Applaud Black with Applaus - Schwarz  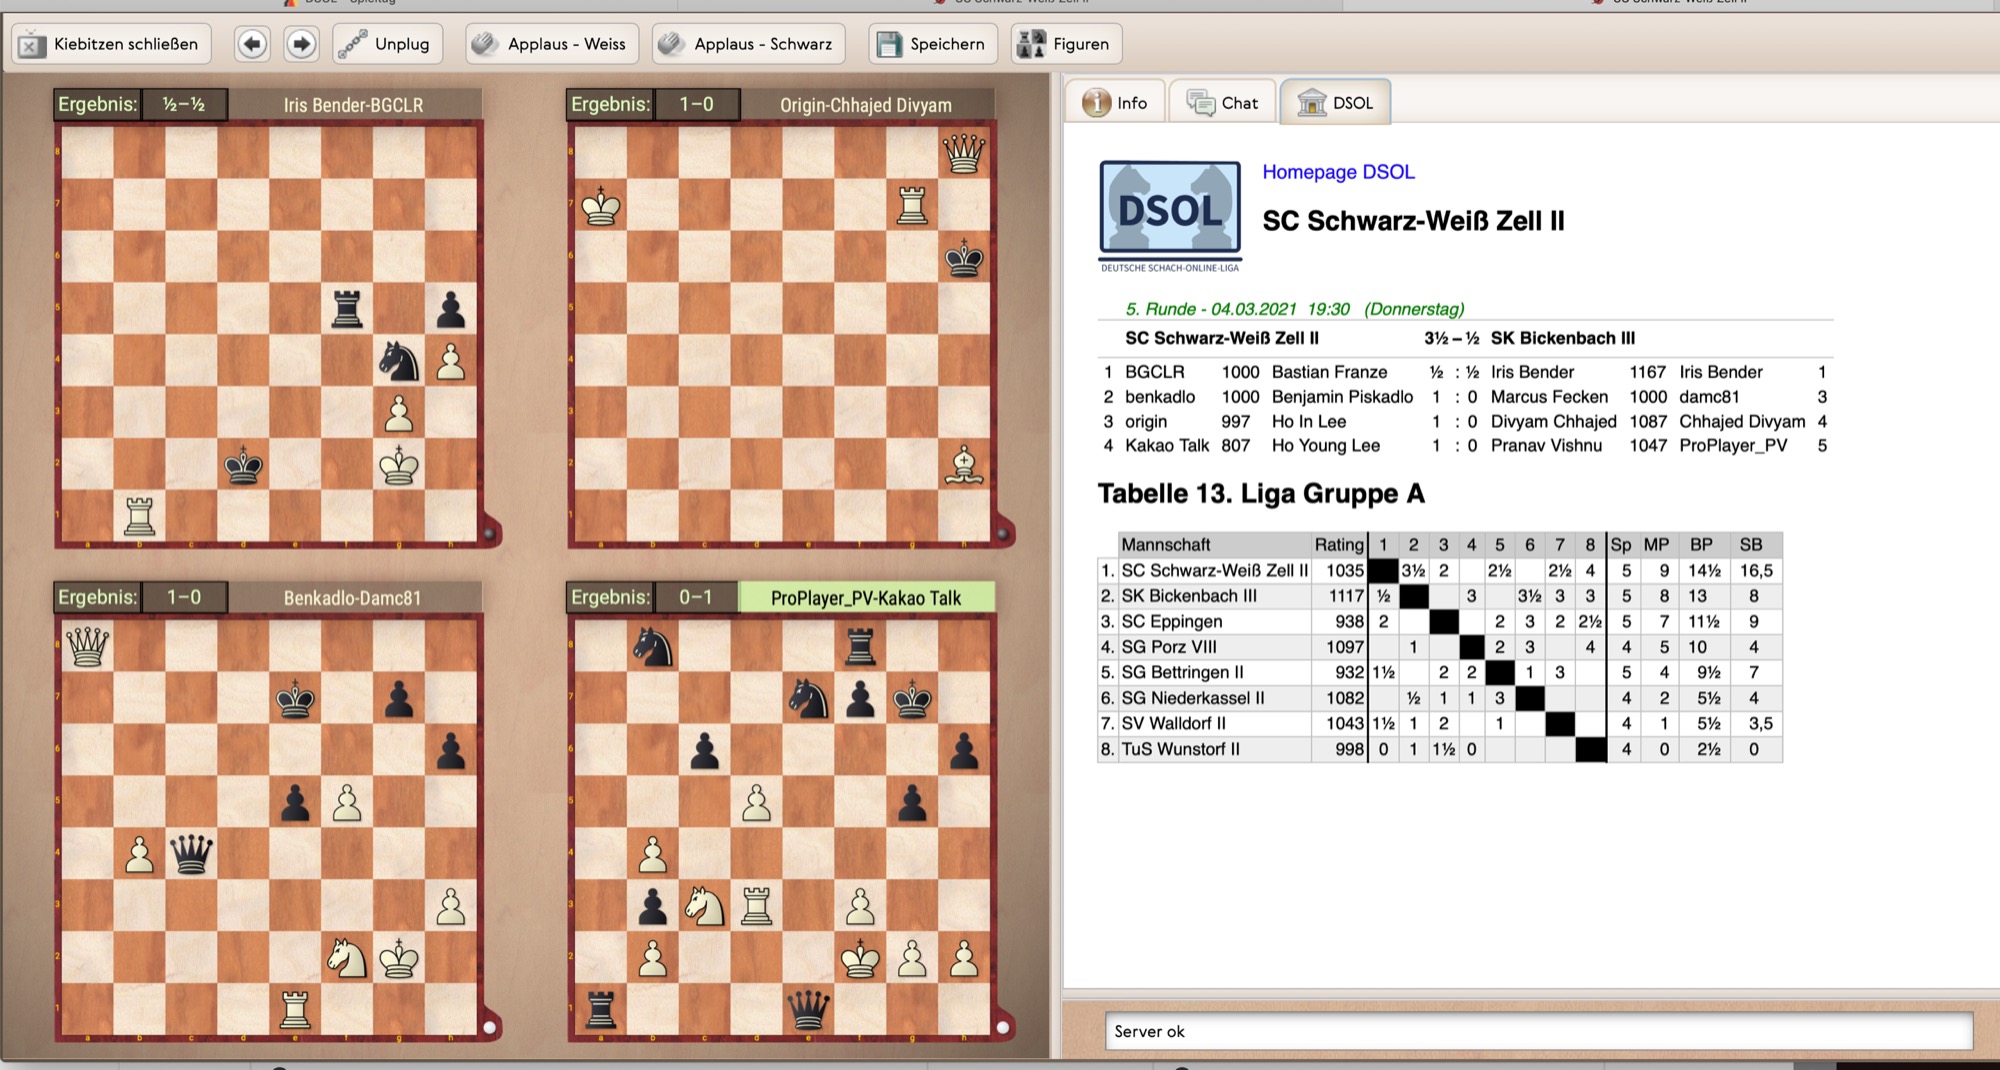pyautogui.click(x=748, y=44)
